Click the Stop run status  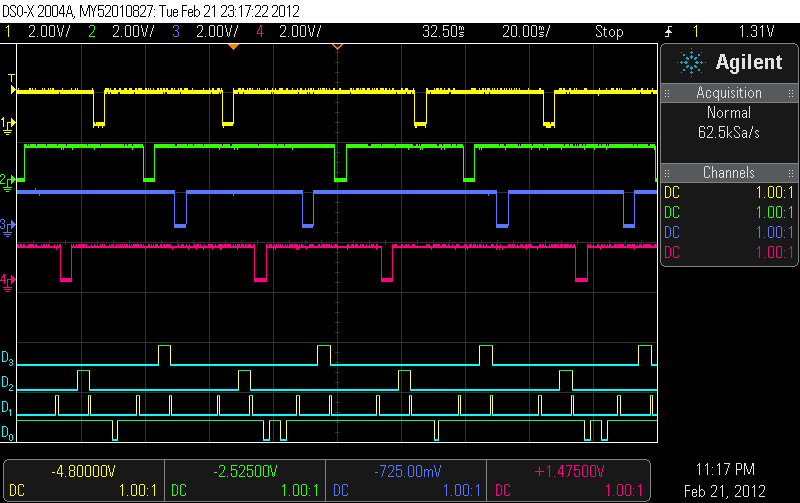[608, 32]
